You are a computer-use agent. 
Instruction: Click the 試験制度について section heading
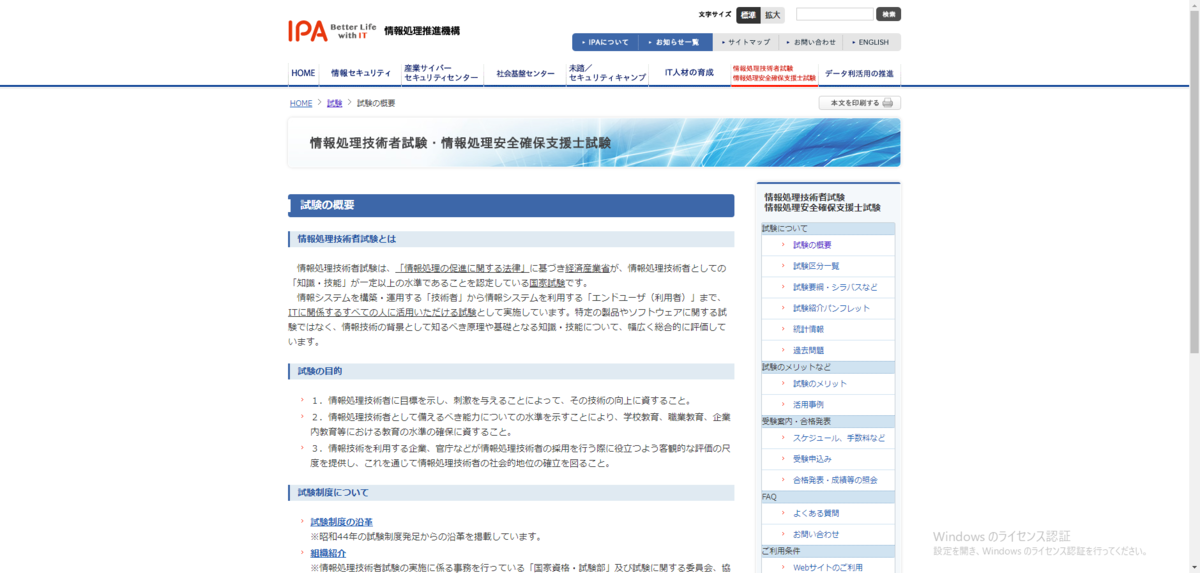pyautogui.click(x=511, y=493)
